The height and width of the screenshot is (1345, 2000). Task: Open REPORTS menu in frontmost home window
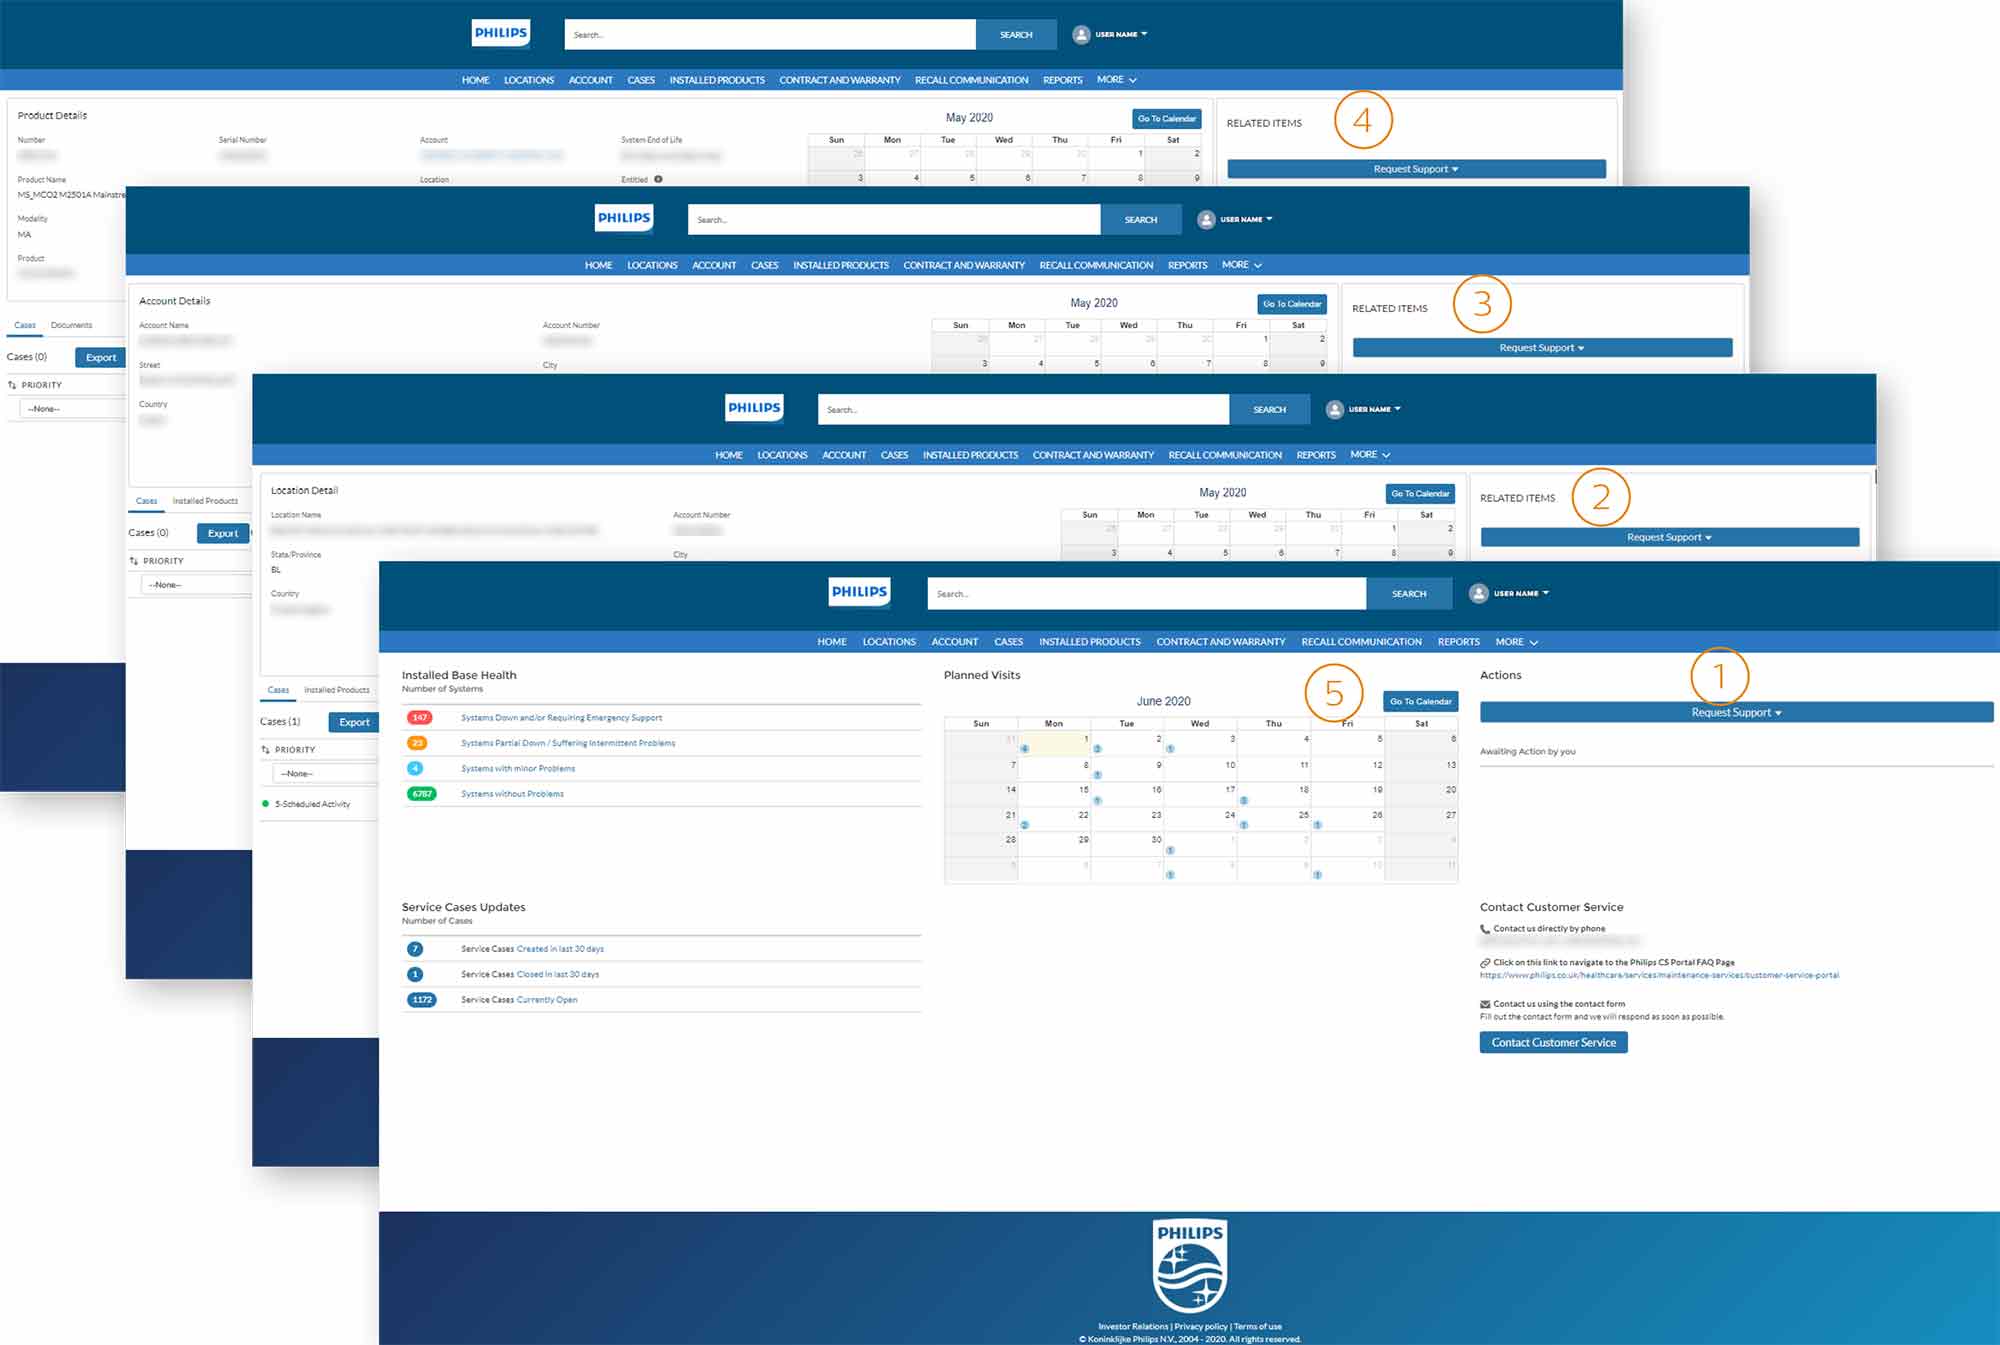(1458, 642)
